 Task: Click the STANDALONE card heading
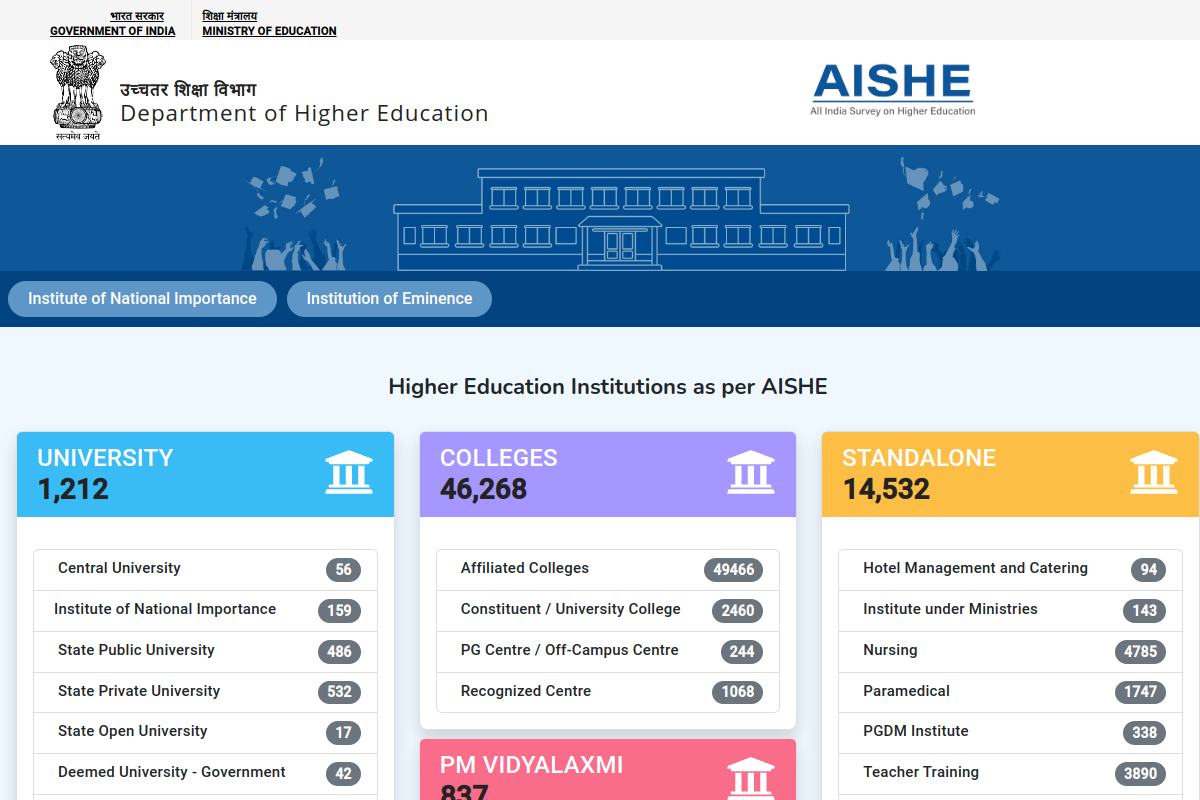pos(919,458)
